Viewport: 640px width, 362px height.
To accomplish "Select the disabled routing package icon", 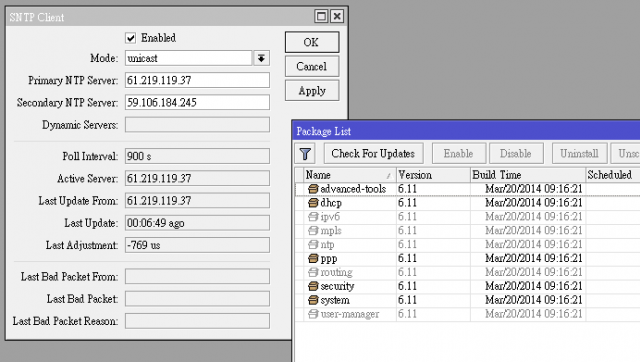I will 313,272.
